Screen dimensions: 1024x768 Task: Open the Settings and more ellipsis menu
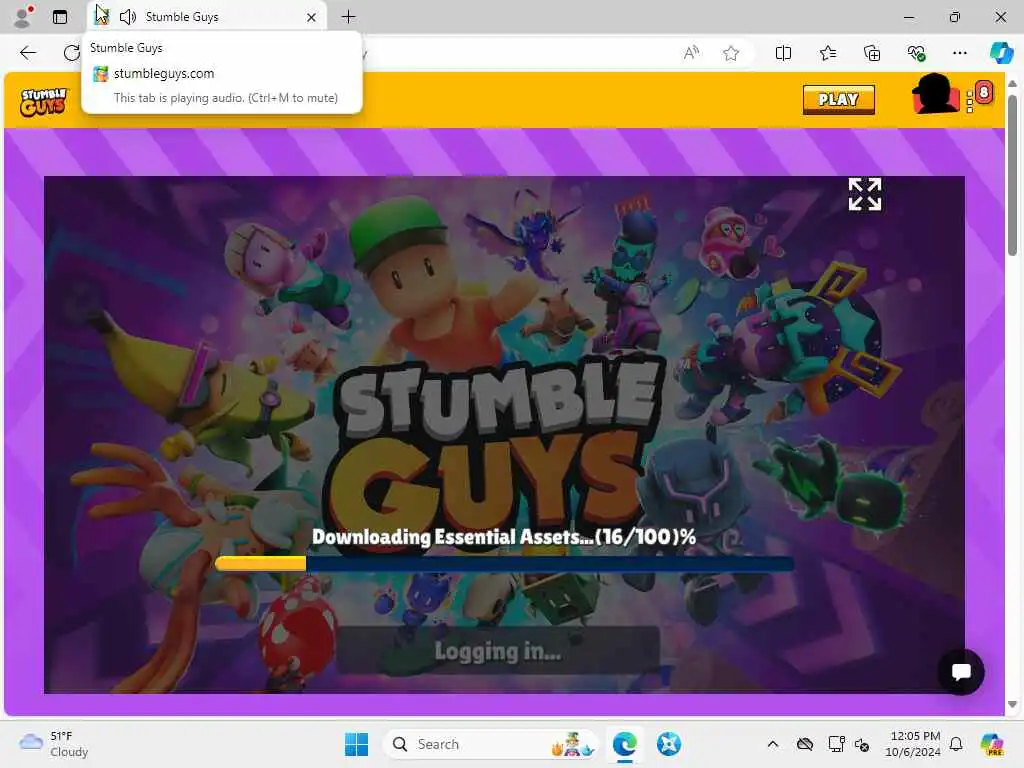click(x=959, y=53)
